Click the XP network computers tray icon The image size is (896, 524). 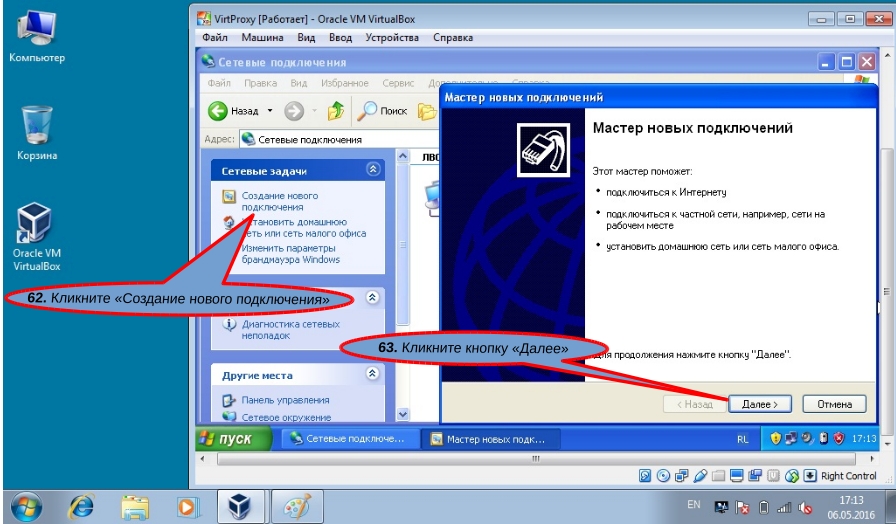(x=791, y=439)
